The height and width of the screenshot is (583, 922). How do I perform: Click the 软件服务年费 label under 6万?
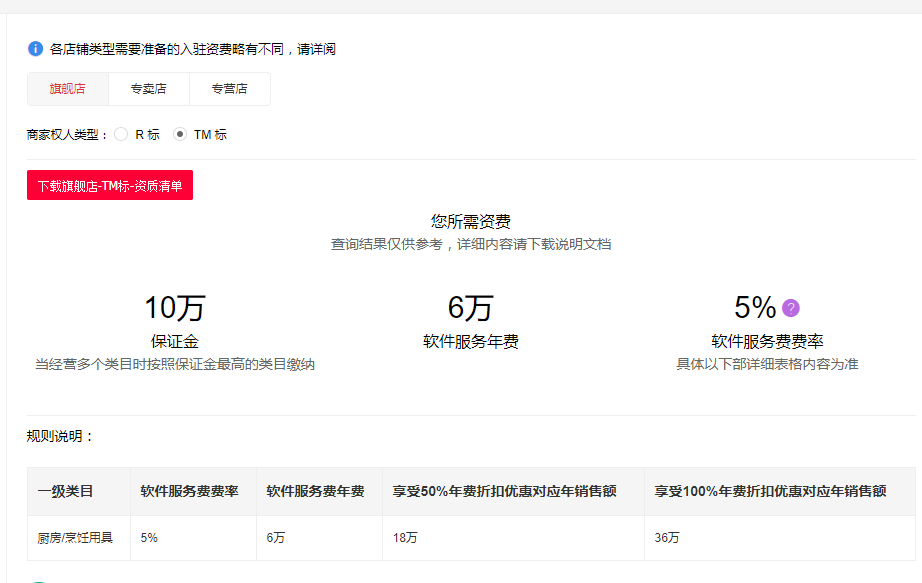[x=470, y=341]
